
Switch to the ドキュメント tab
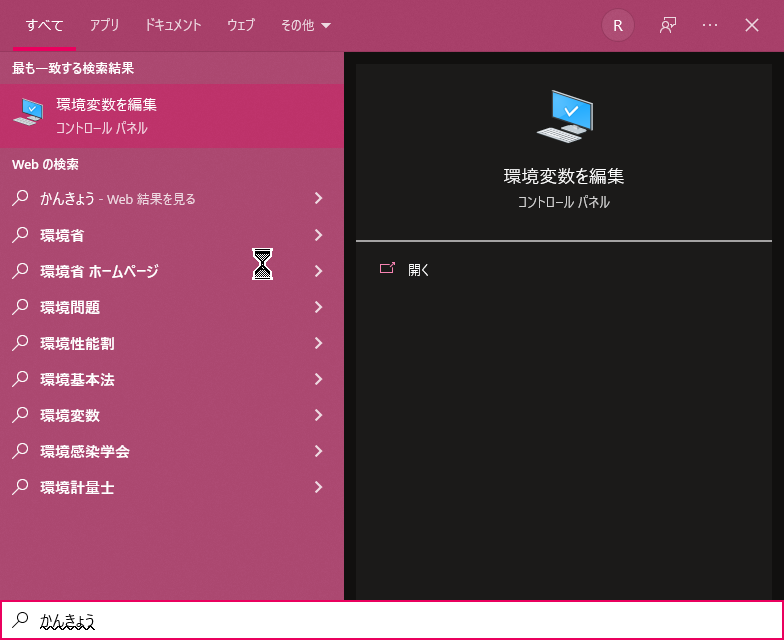[x=173, y=26]
